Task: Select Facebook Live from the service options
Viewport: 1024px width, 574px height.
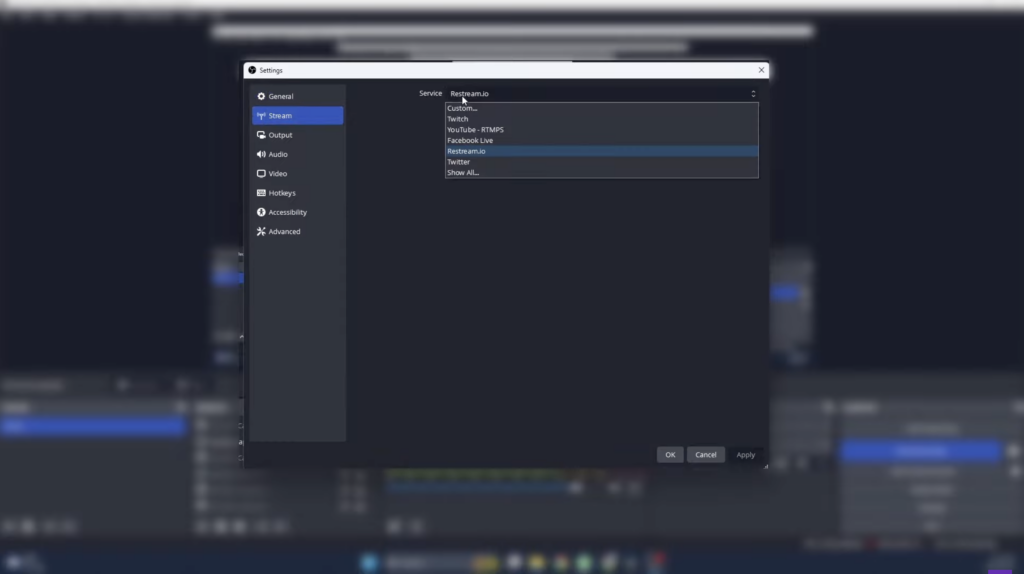Action: [x=470, y=141]
